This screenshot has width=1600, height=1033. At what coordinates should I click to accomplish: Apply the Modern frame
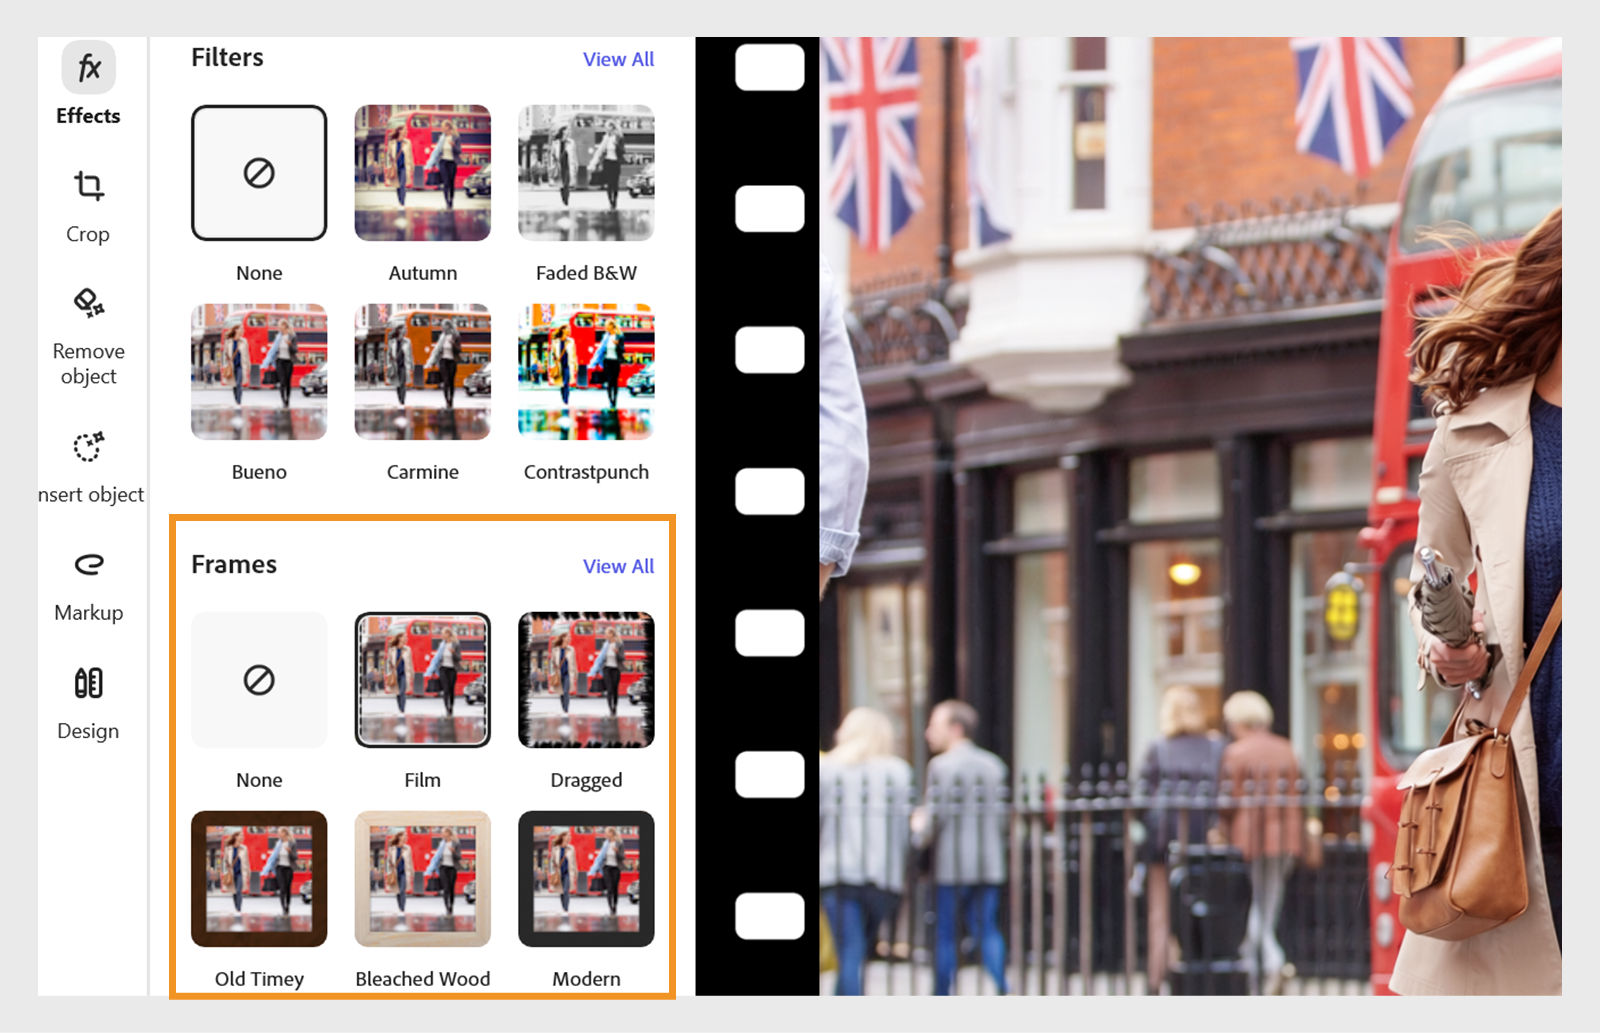pyautogui.click(x=586, y=879)
